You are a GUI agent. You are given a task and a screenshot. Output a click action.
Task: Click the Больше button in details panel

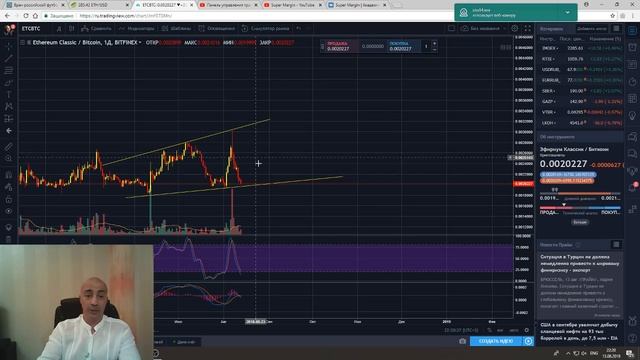click(580, 222)
